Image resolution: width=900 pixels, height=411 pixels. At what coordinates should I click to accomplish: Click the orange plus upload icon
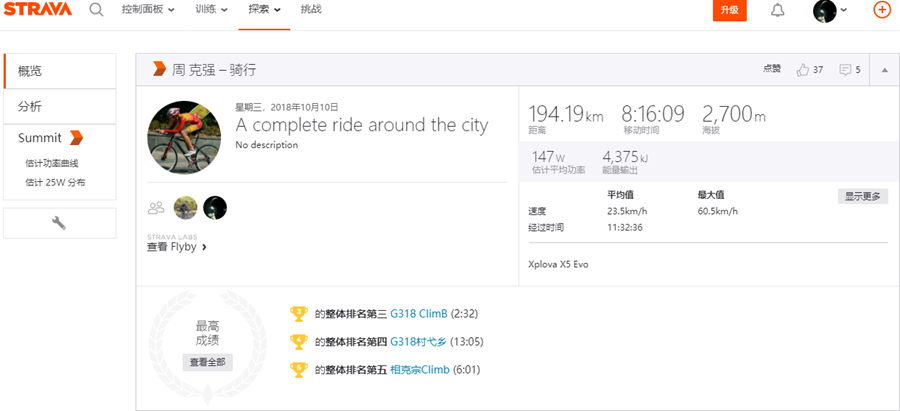[882, 10]
